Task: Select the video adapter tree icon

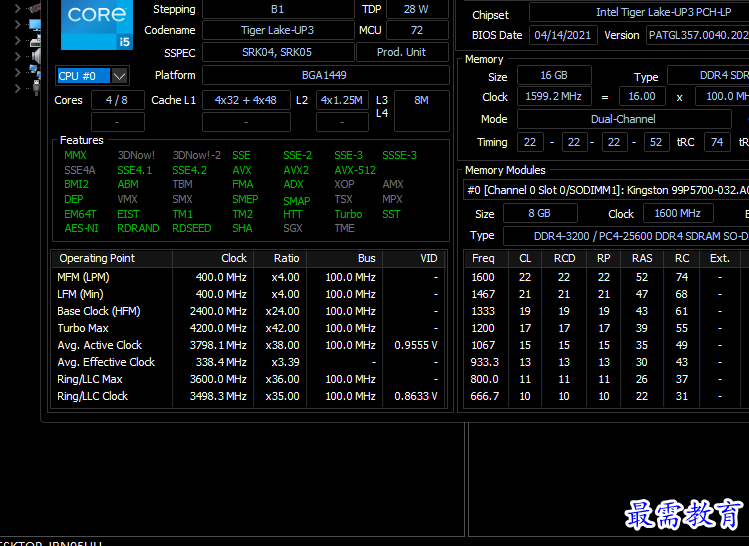Action: (x=35, y=8)
